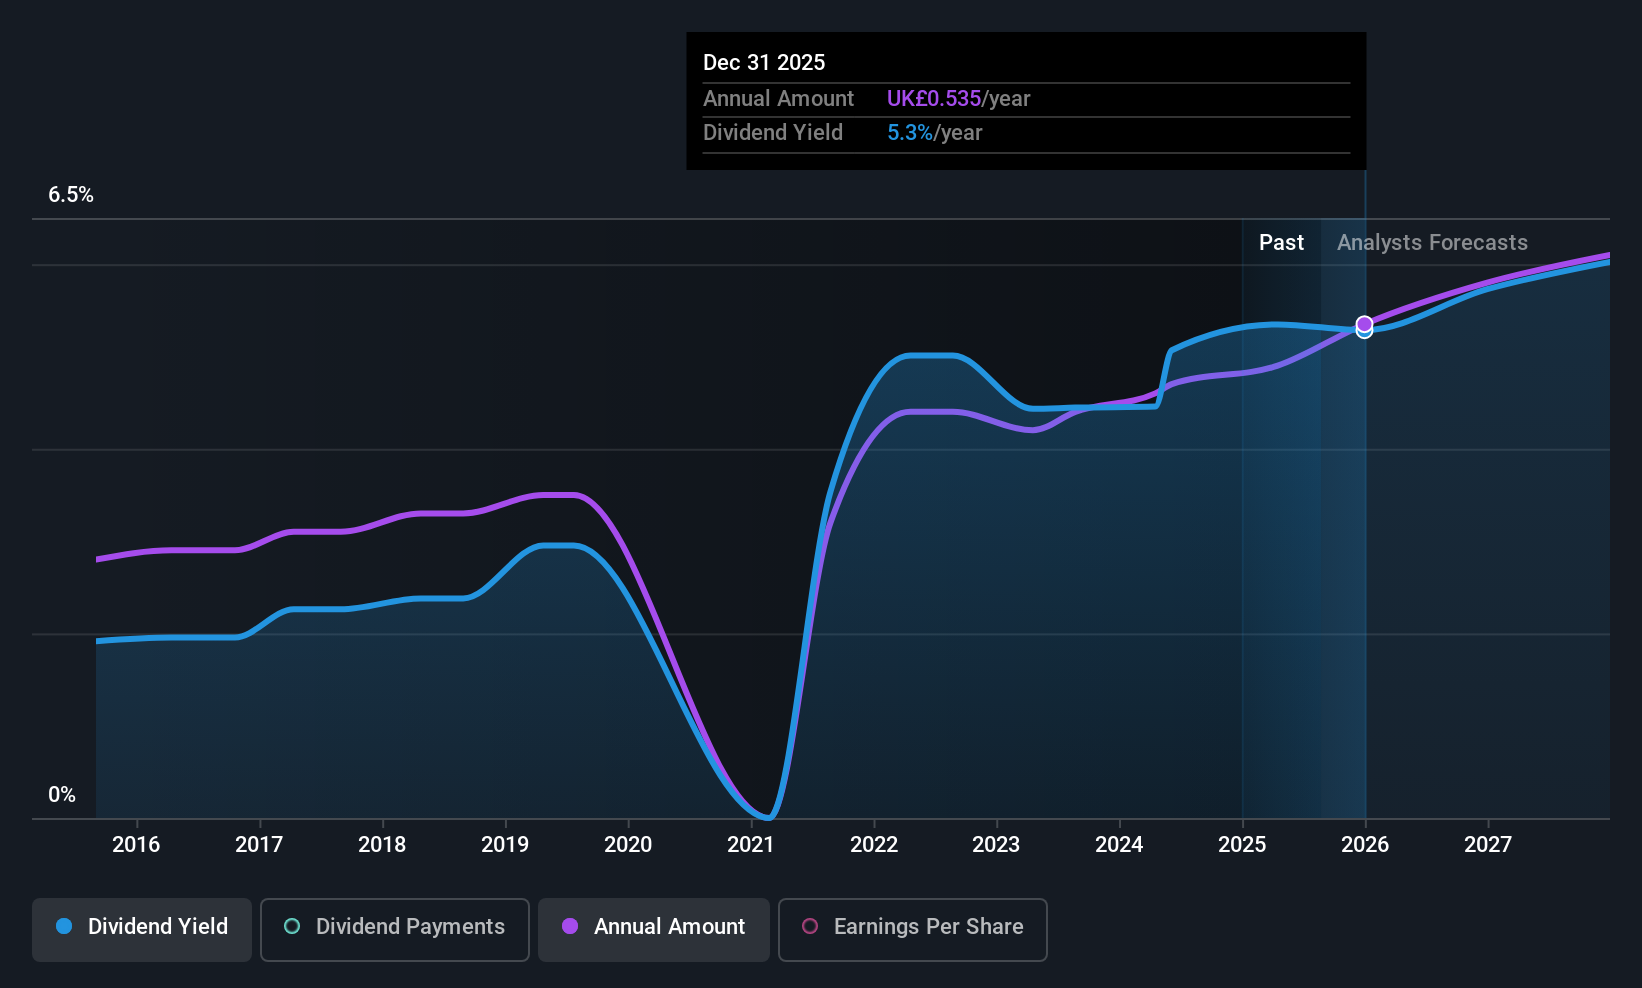Click the teal Dividend Payments legend circle
Viewport: 1642px width, 988px height.
(292, 926)
